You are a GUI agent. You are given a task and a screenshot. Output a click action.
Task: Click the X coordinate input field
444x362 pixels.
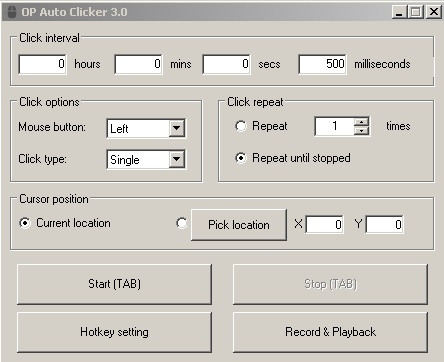(x=325, y=225)
